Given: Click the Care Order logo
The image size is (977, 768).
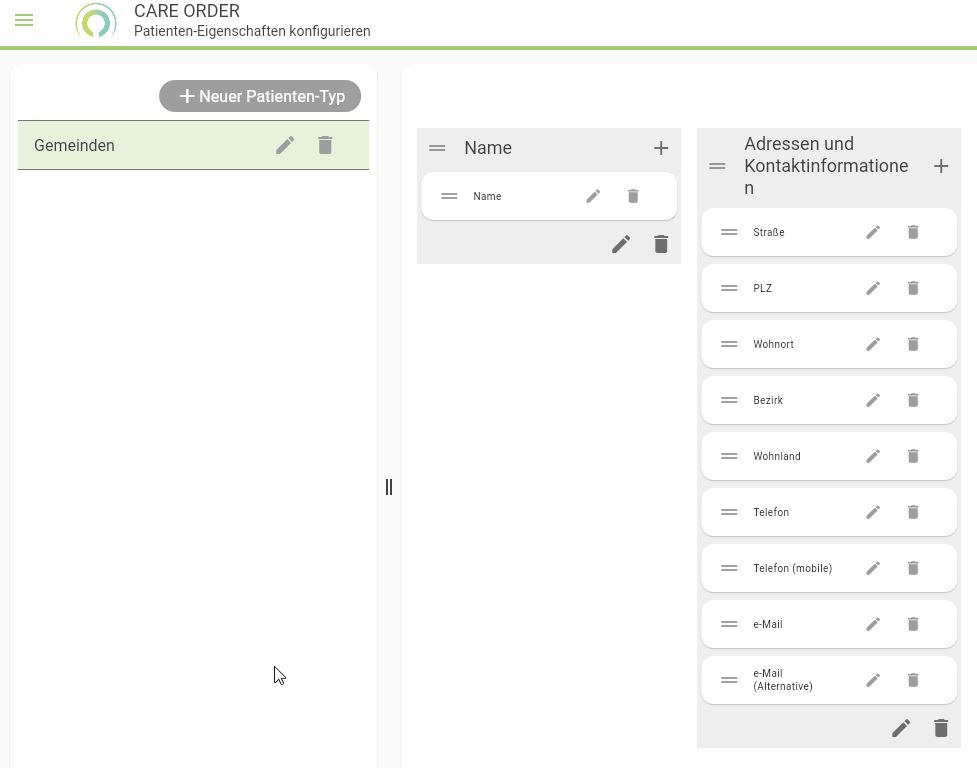Looking at the screenshot, I should click(x=96, y=21).
